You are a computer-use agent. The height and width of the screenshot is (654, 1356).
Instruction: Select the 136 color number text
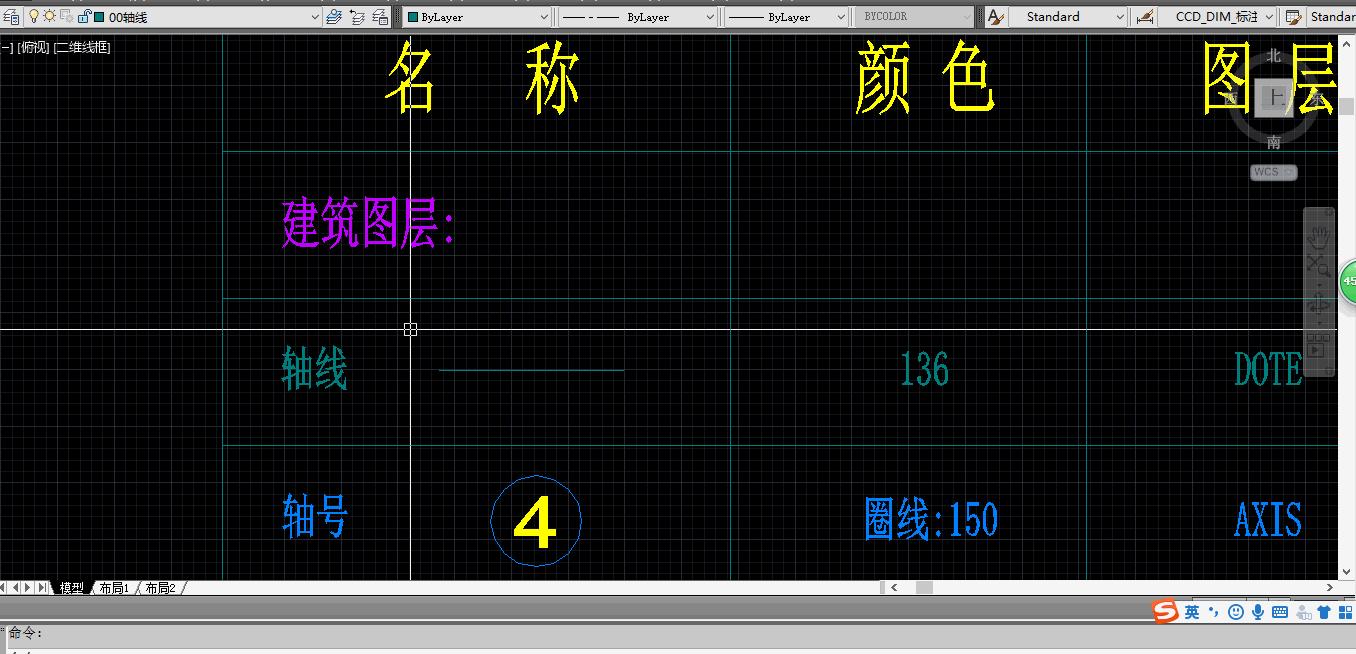[924, 370]
